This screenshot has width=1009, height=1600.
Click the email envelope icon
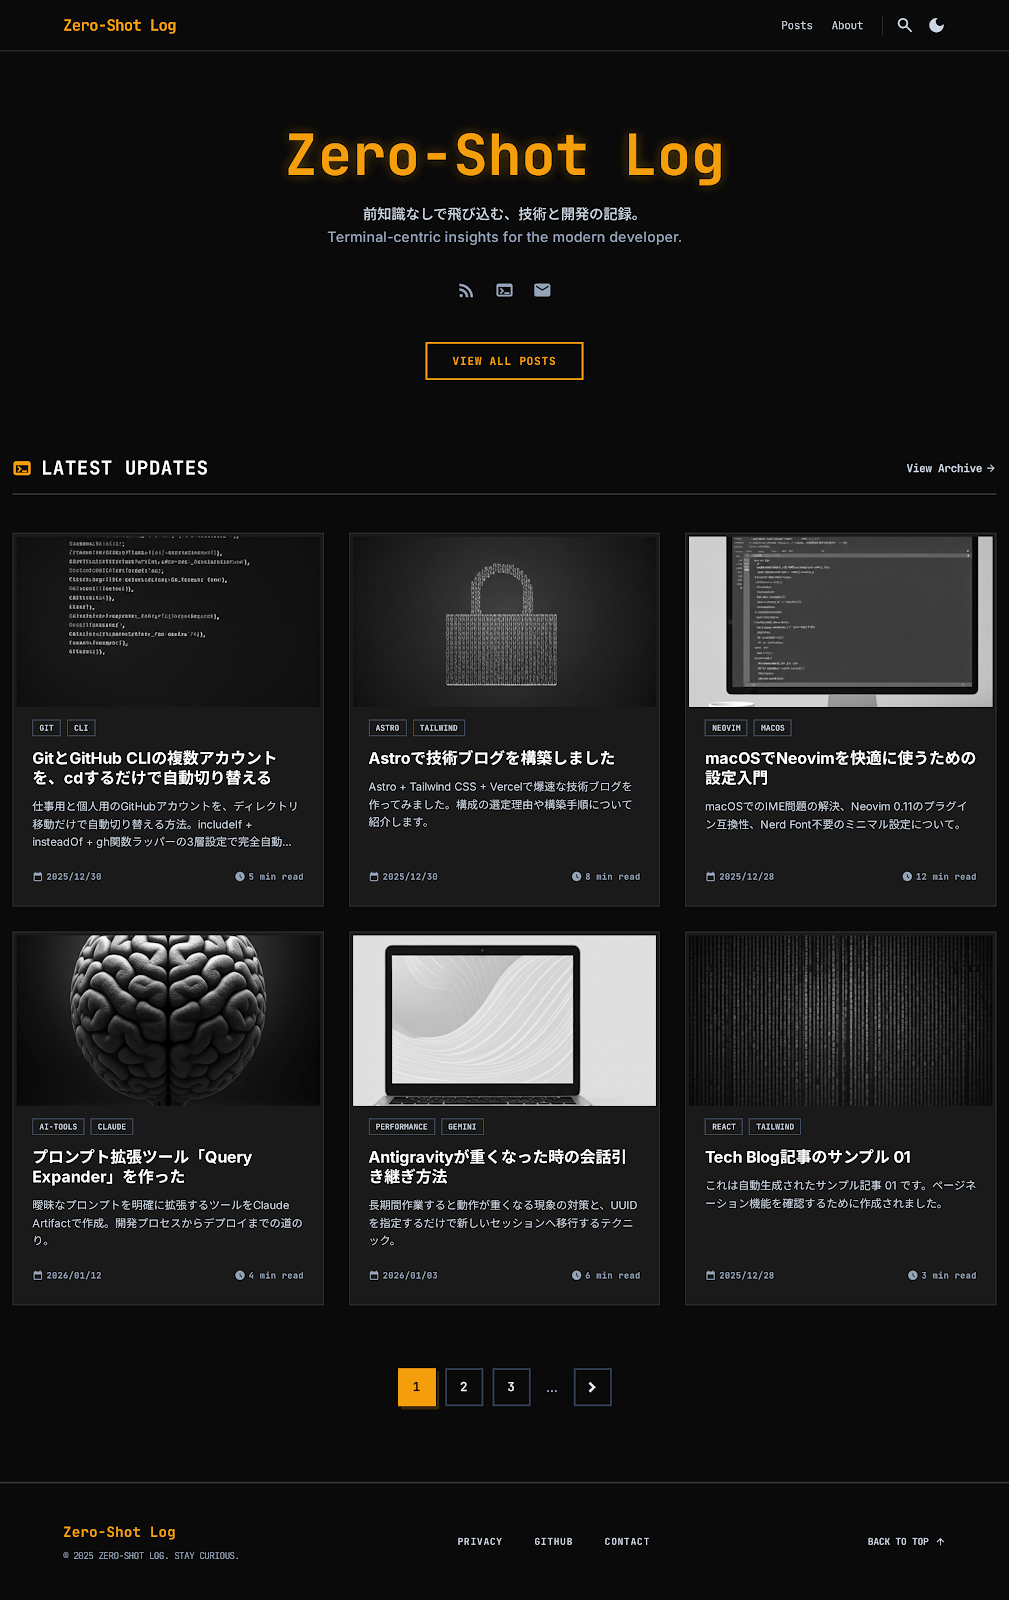(x=542, y=290)
